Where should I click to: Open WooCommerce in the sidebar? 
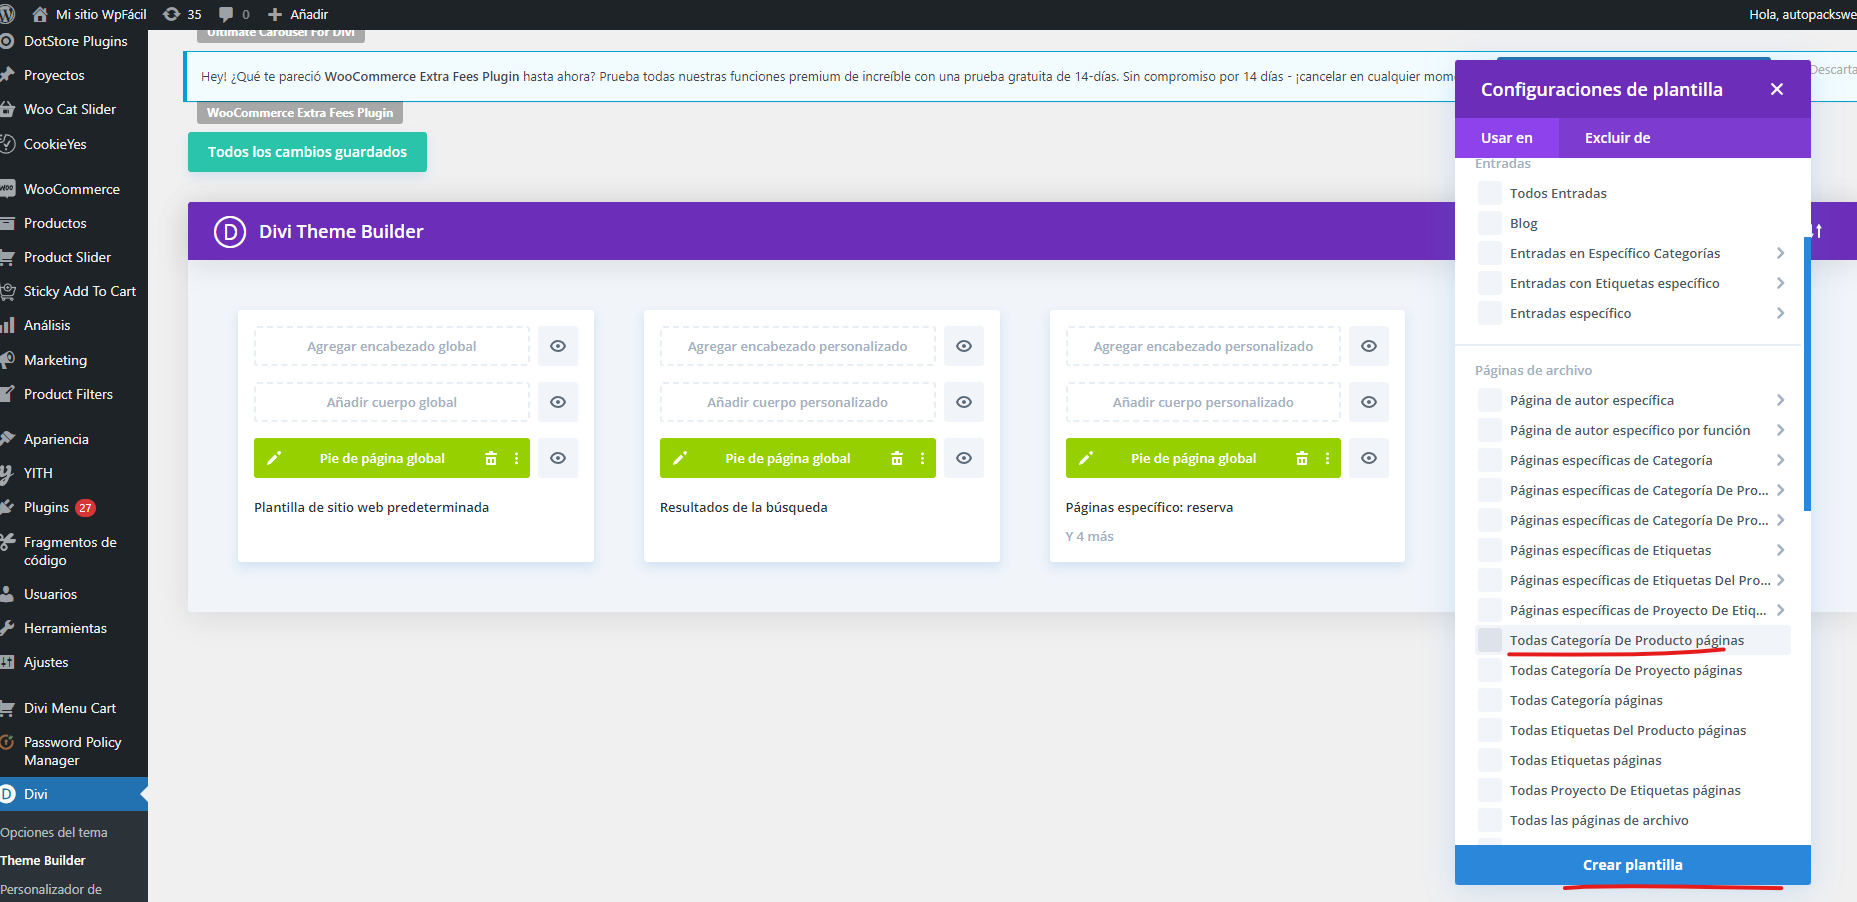(72, 189)
